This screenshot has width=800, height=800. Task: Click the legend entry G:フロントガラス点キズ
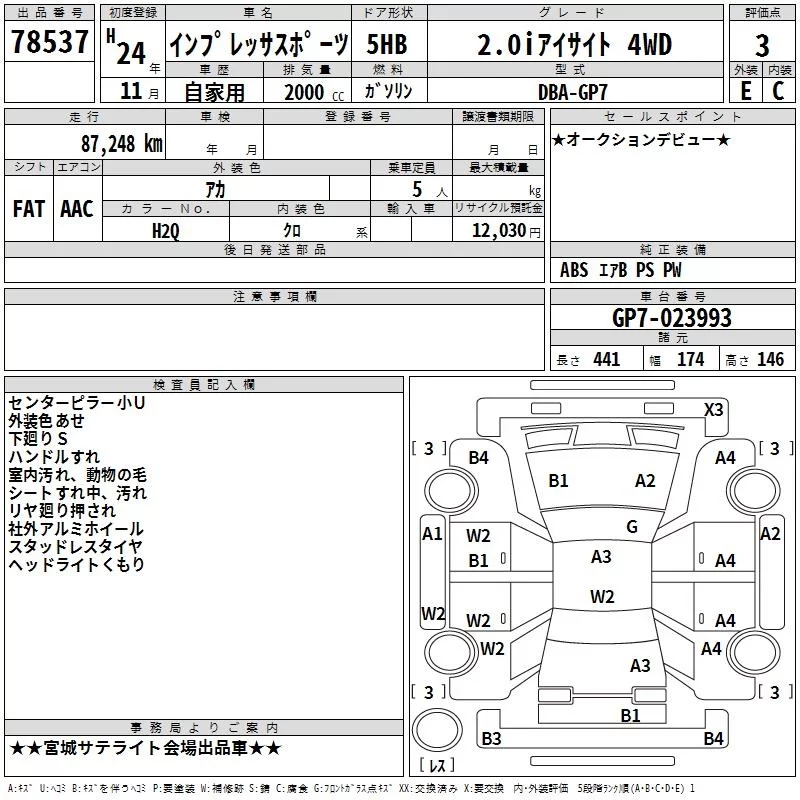coord(353,788)
